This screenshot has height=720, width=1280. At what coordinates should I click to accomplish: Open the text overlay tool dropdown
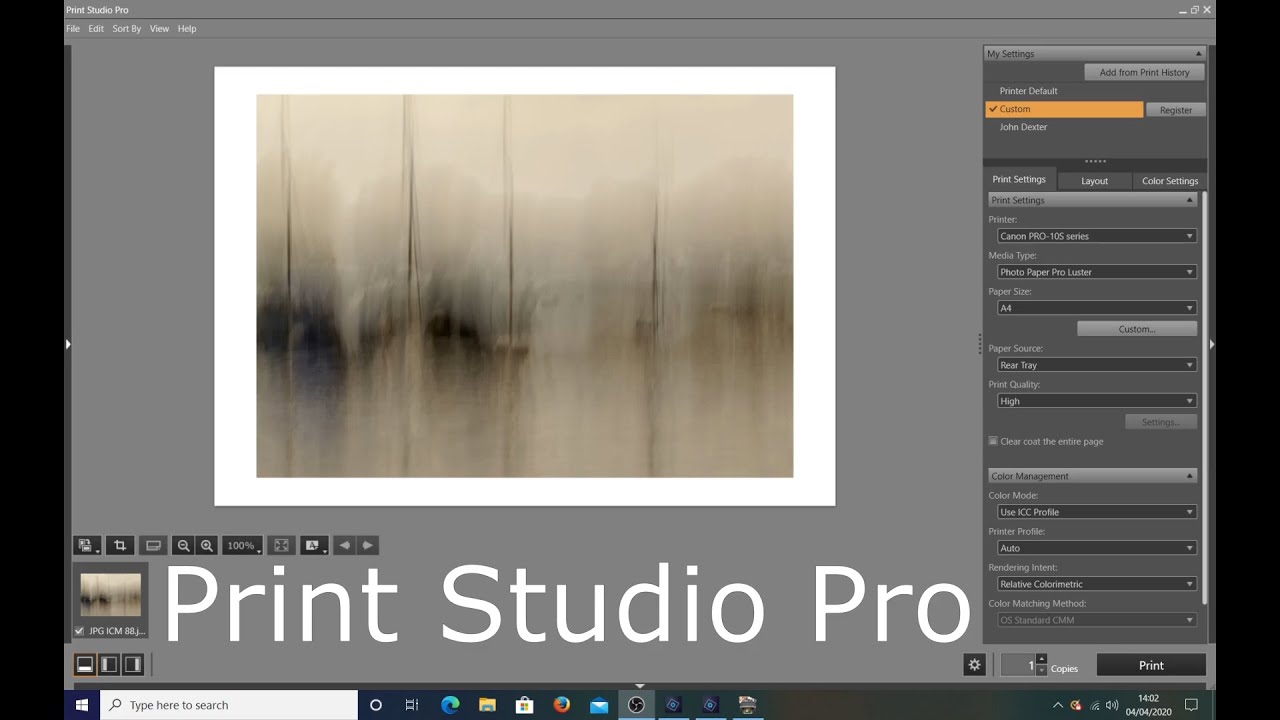coord(314,545)
